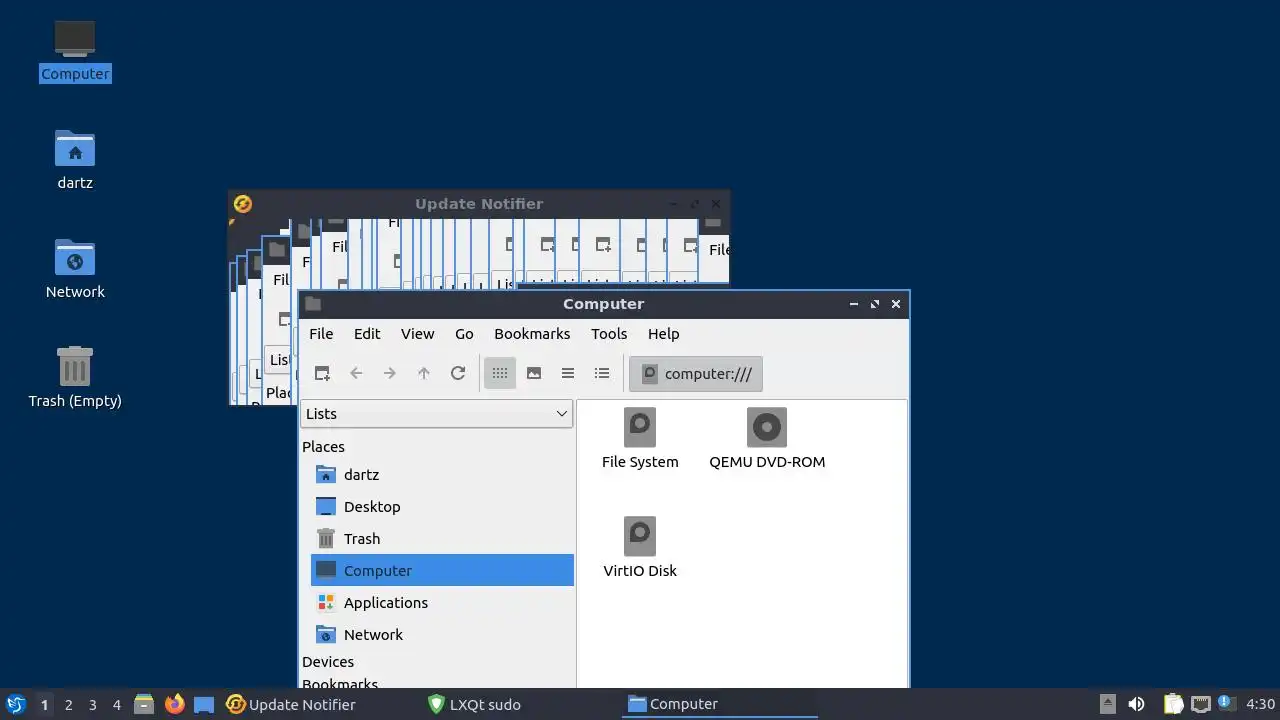Go back using the left arrow
This screenshot has height=720, width=1280.
pyautogui.click(x=356, y=373)
